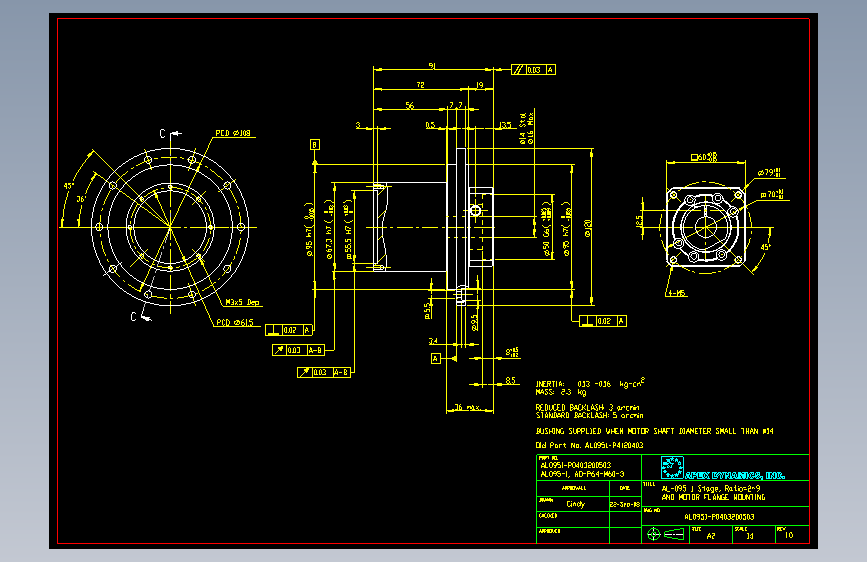
Task: Click the 'BUSHING SUPPLIED' note line
Action: click(x=655, y=431)
